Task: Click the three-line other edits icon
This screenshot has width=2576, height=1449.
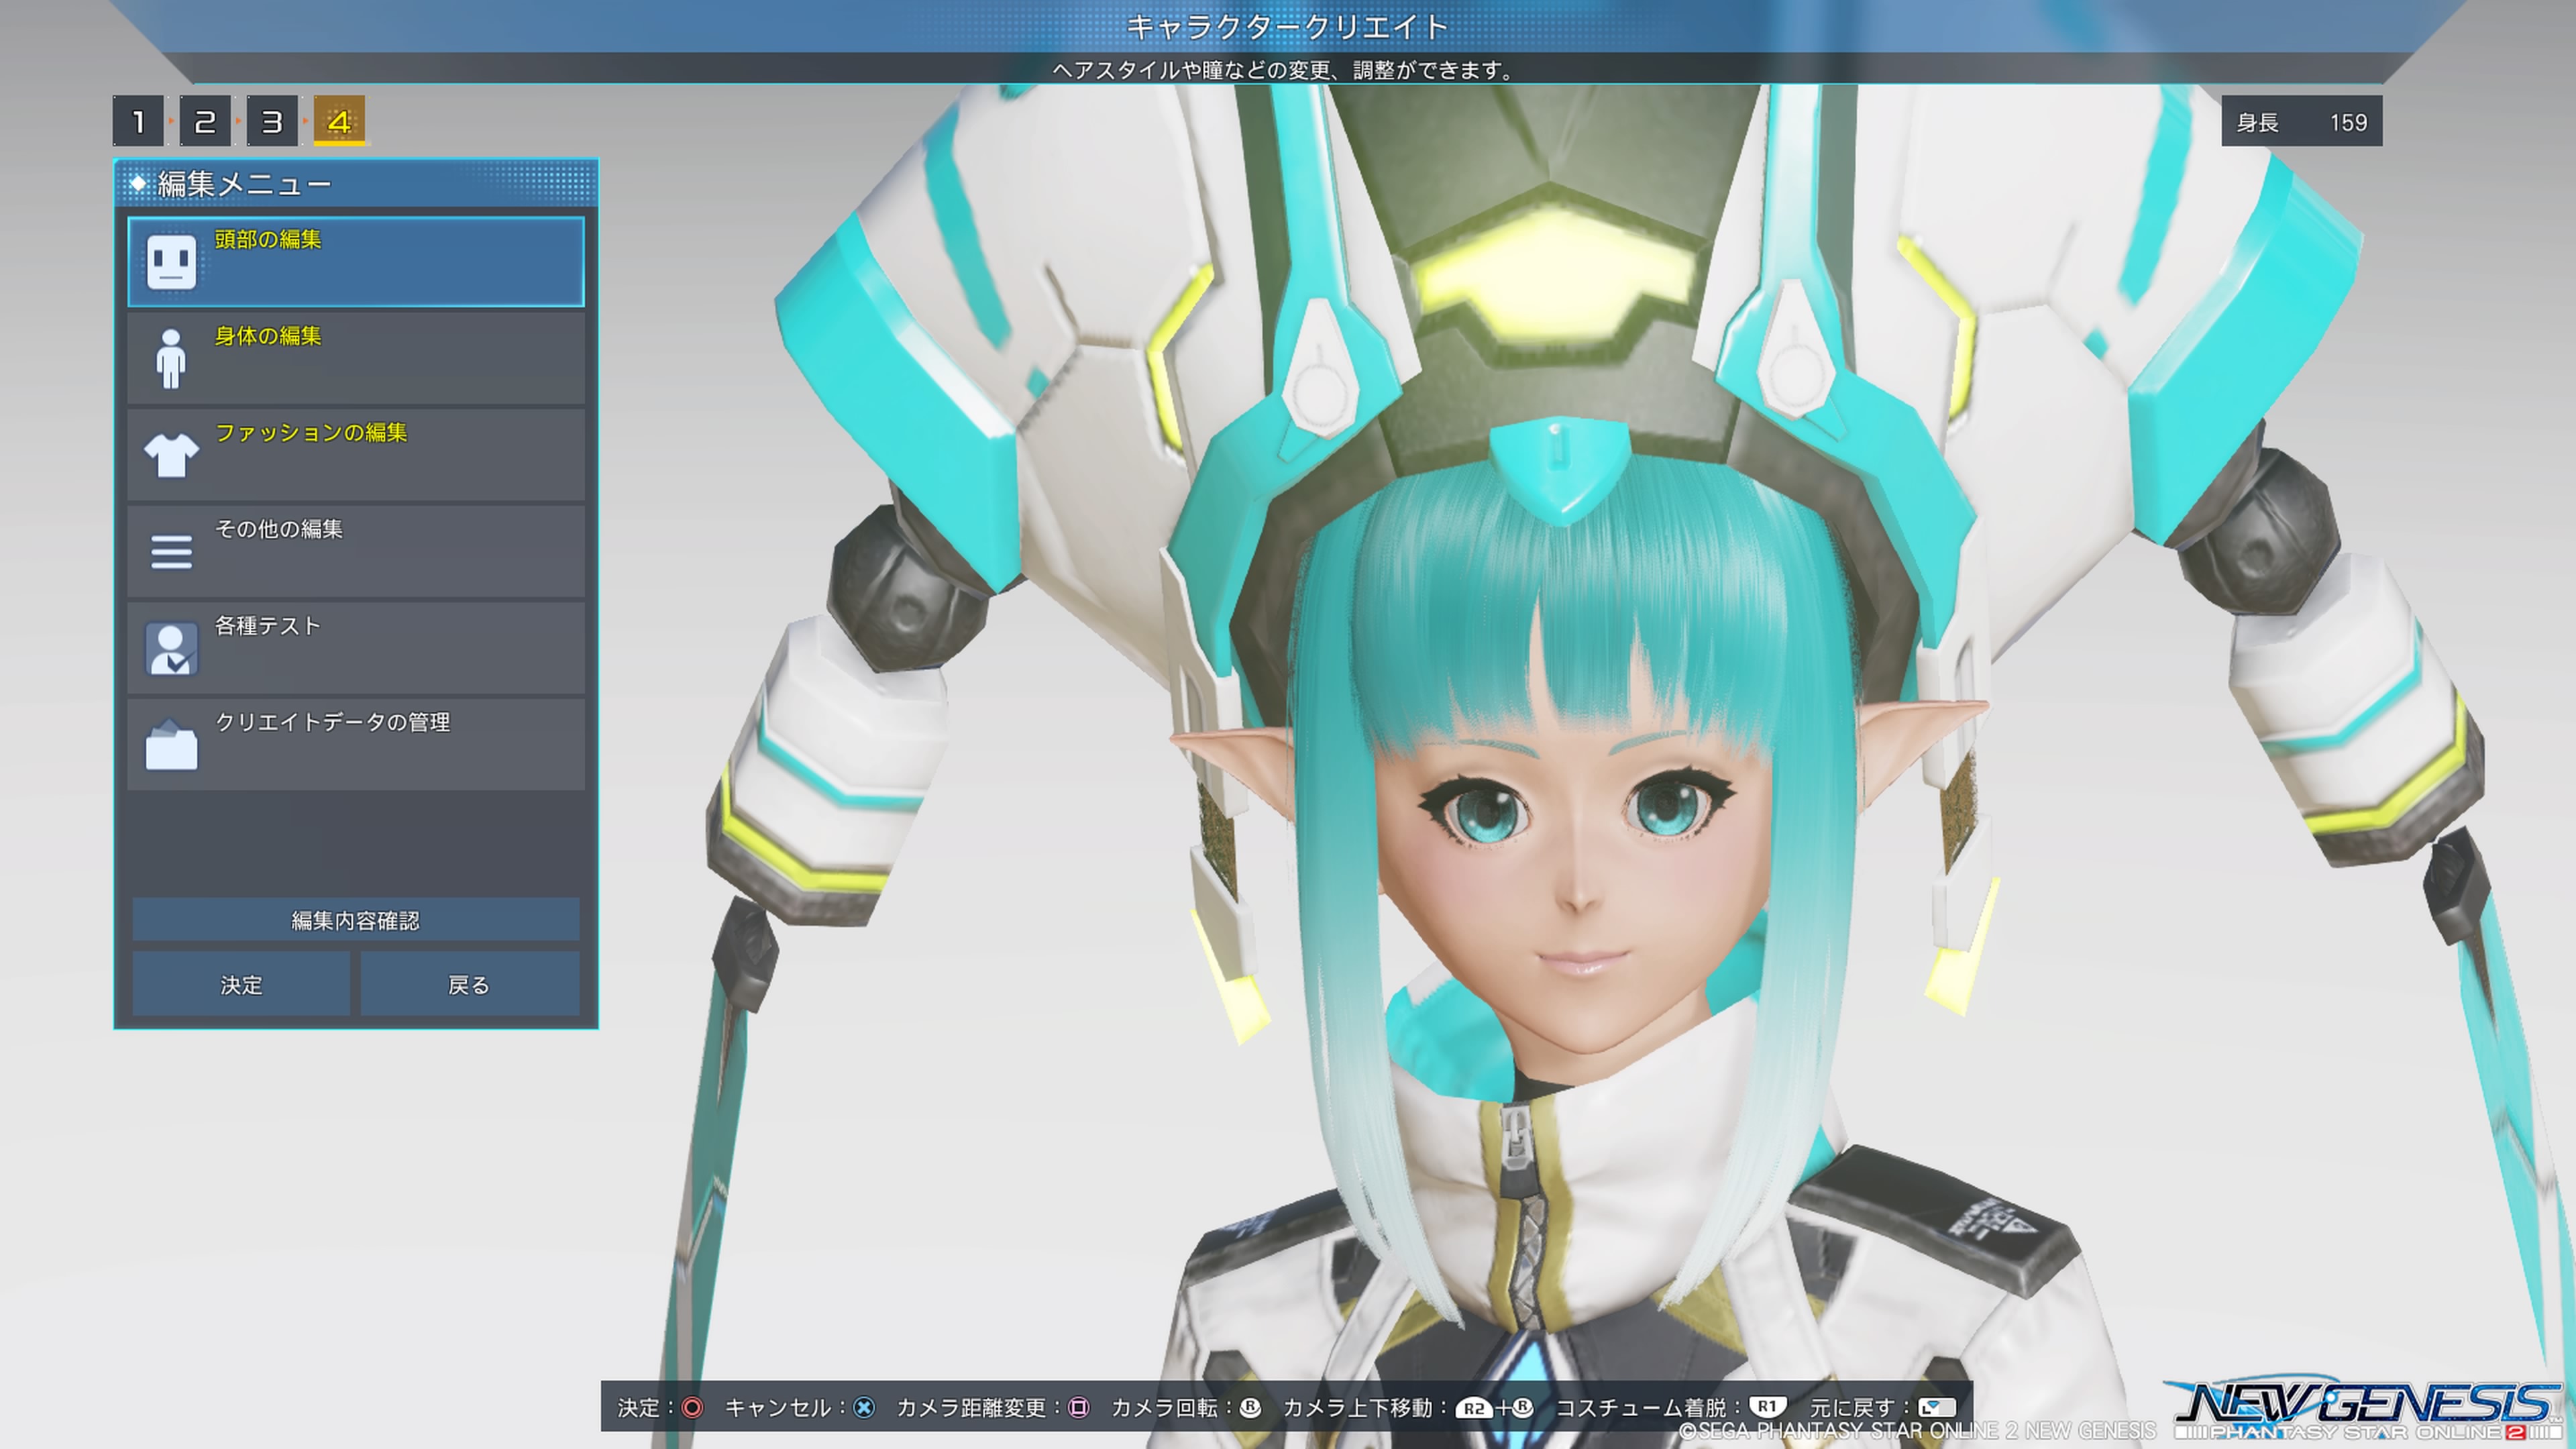Action: [171, 552]
